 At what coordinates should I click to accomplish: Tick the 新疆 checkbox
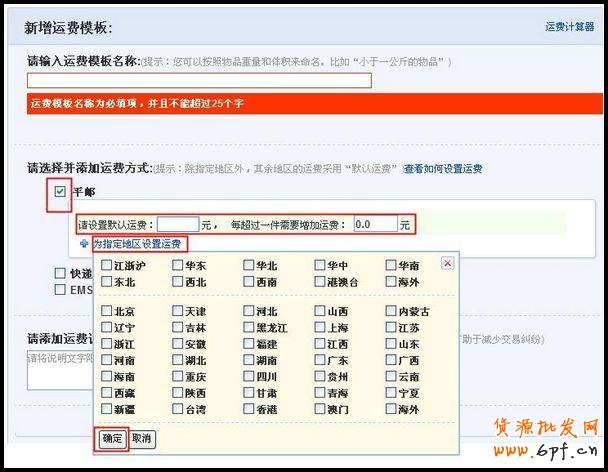pos(106,410)
